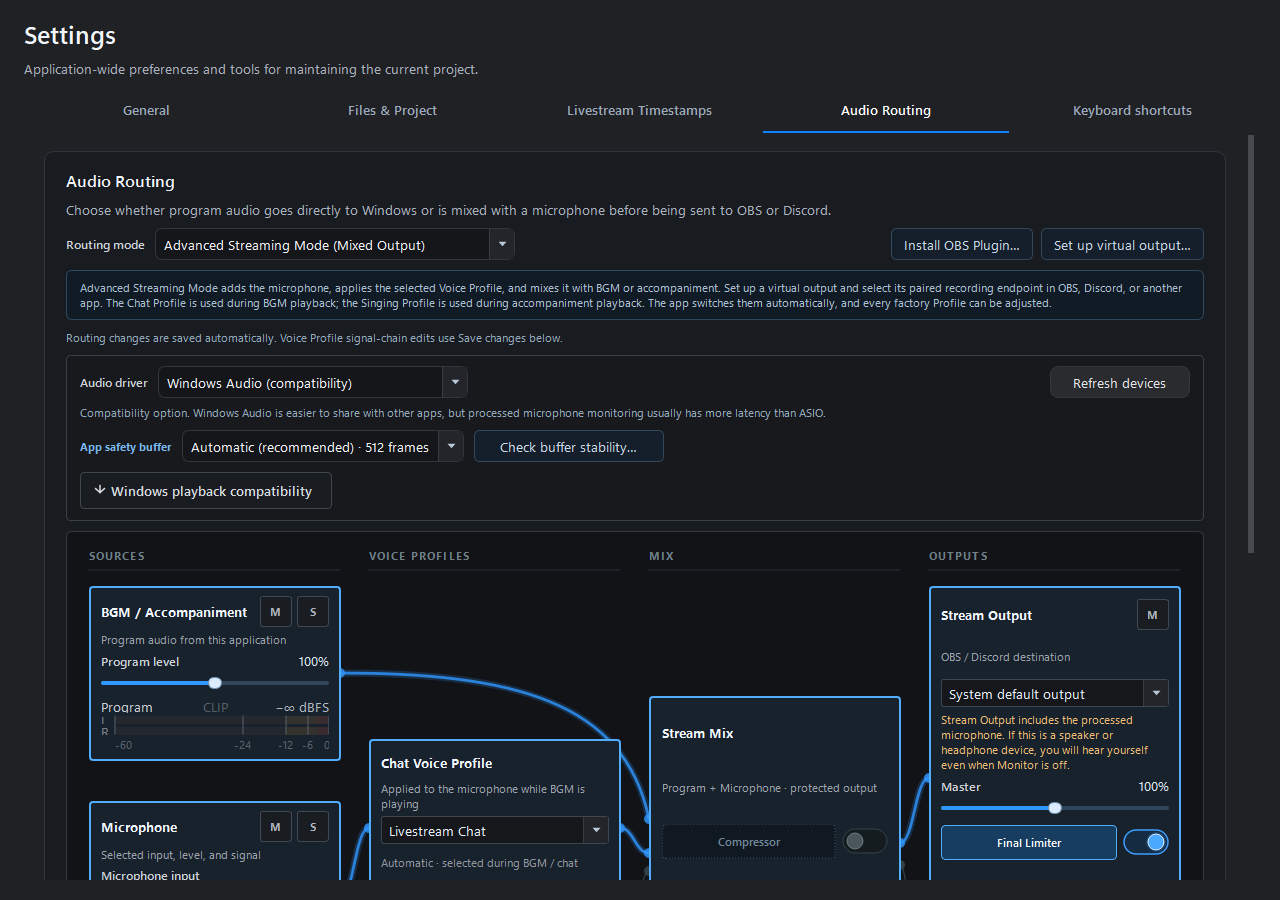Click the OBS / Discord destination text
Screen dimensions: 1280x900
click(x=1005, y=657)
